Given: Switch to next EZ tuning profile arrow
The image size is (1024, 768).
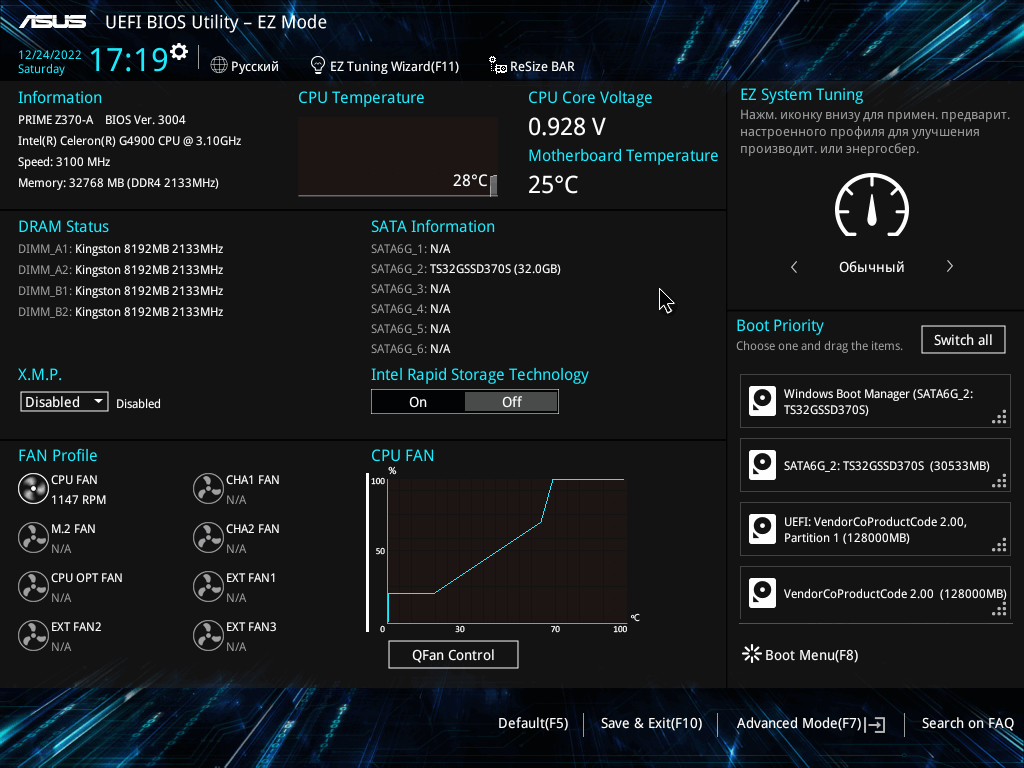Looking at the screenshot, I should tap(950, 266).
